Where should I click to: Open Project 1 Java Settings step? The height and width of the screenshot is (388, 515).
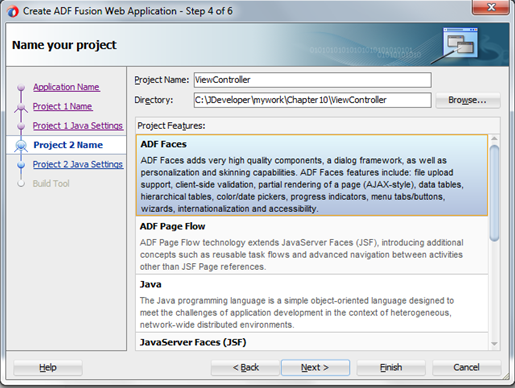[x=78, y=126]
